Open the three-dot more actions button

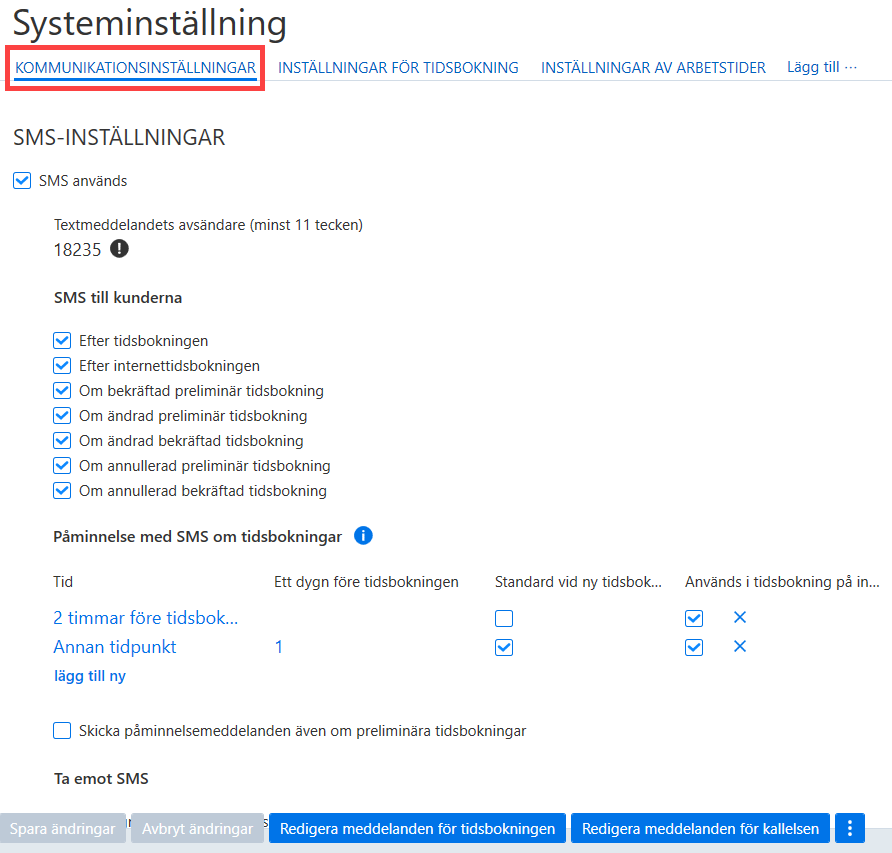coord(849,829)
